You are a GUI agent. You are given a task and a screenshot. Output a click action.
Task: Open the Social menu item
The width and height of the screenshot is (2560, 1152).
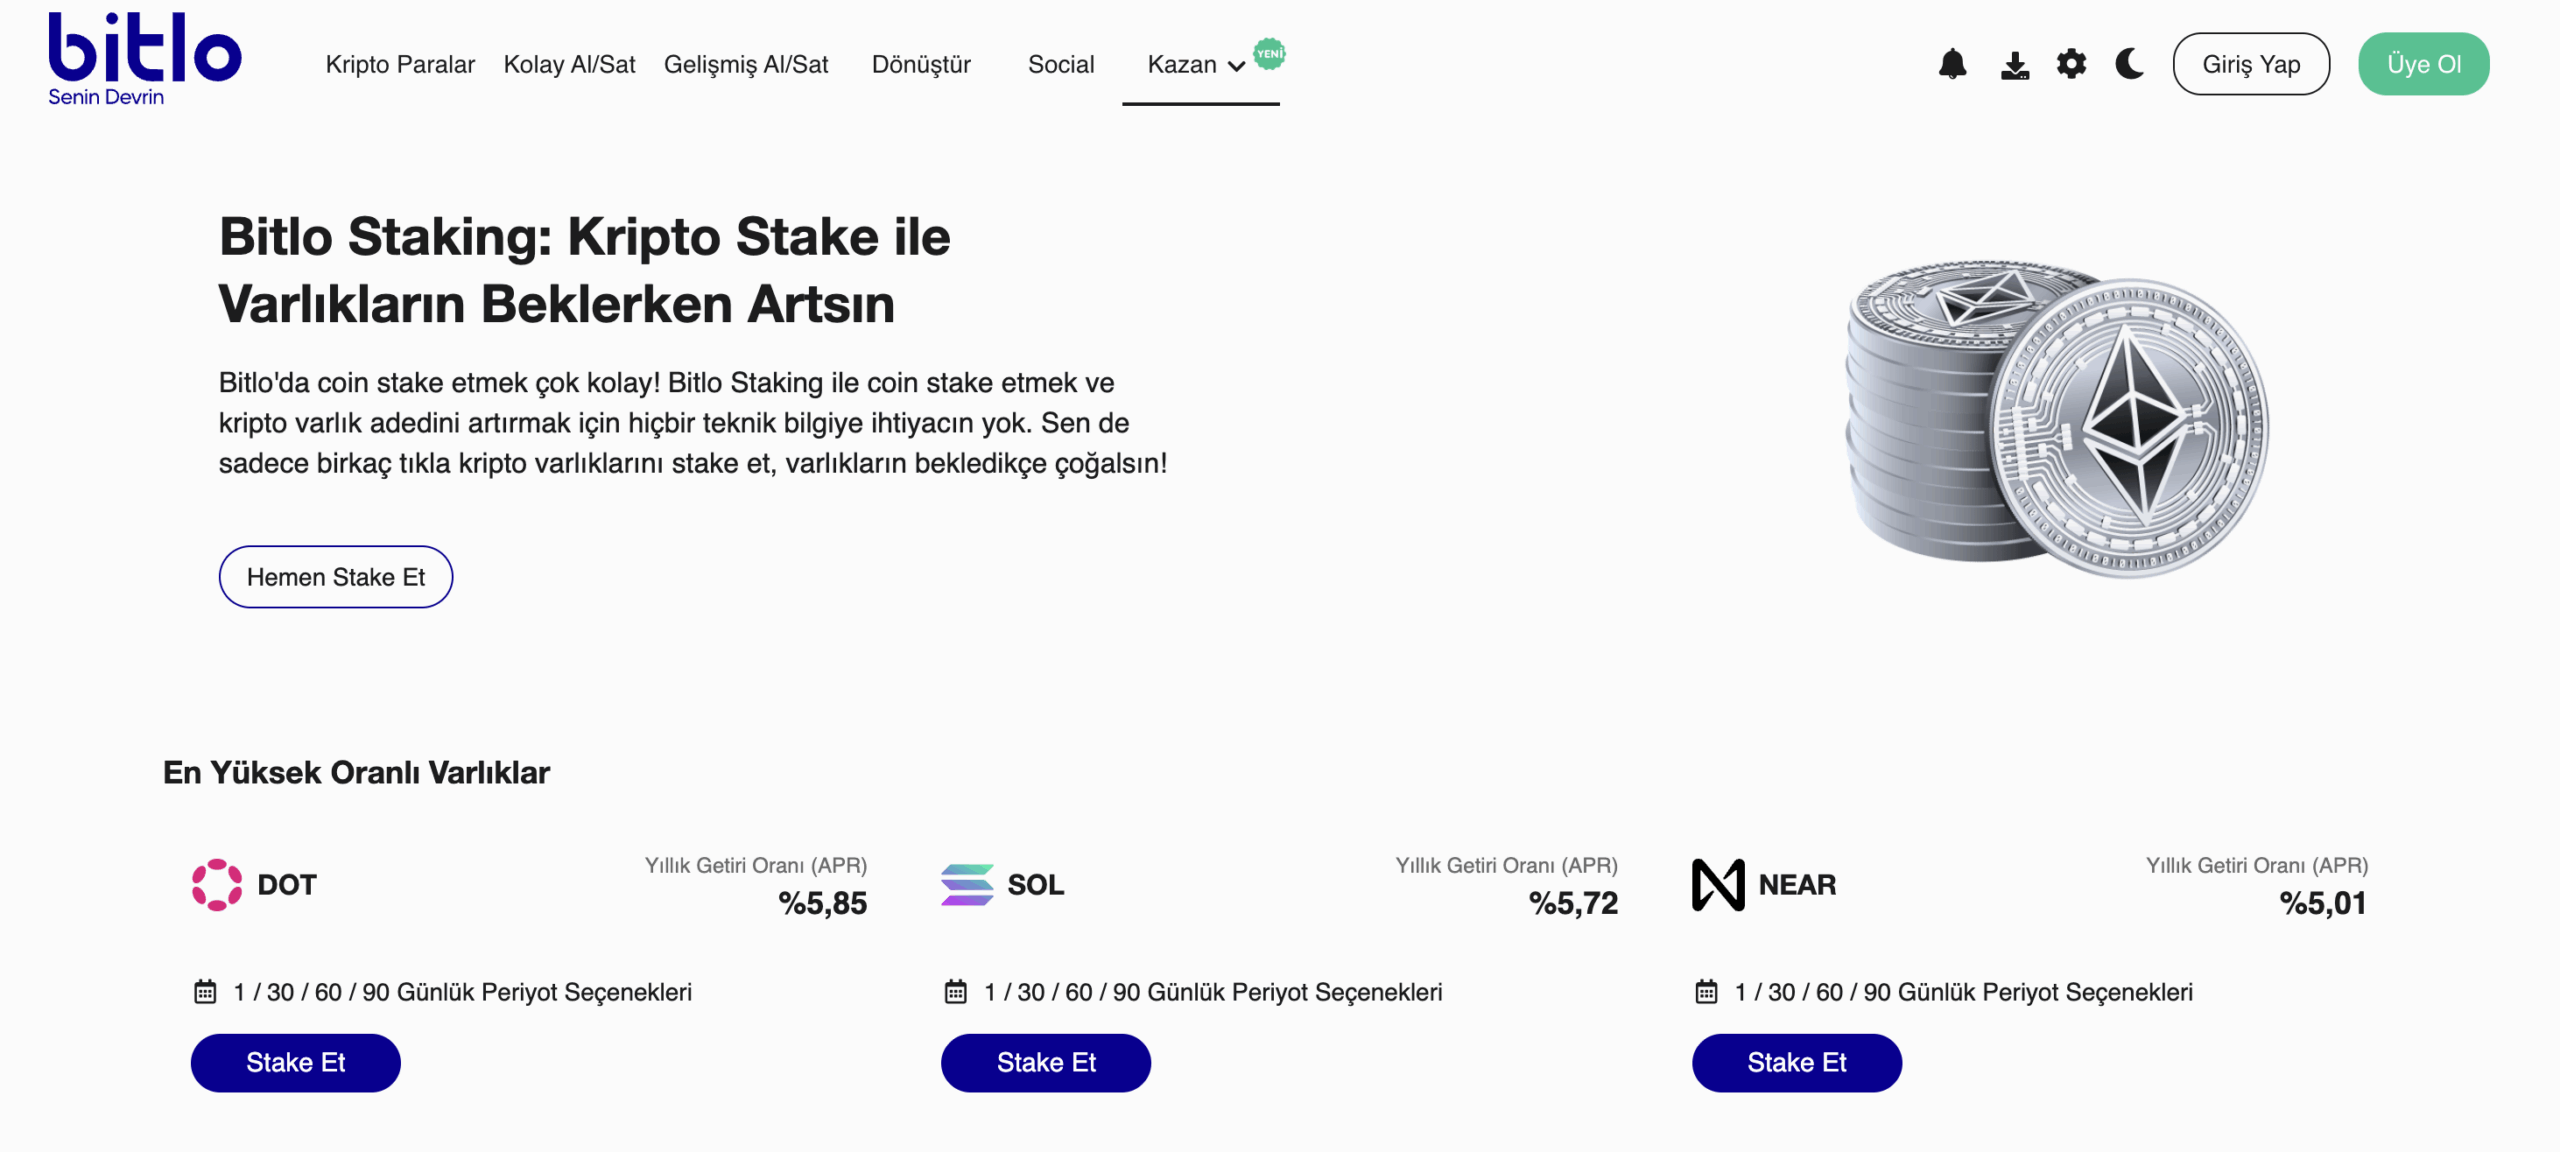click(1061, 65)
